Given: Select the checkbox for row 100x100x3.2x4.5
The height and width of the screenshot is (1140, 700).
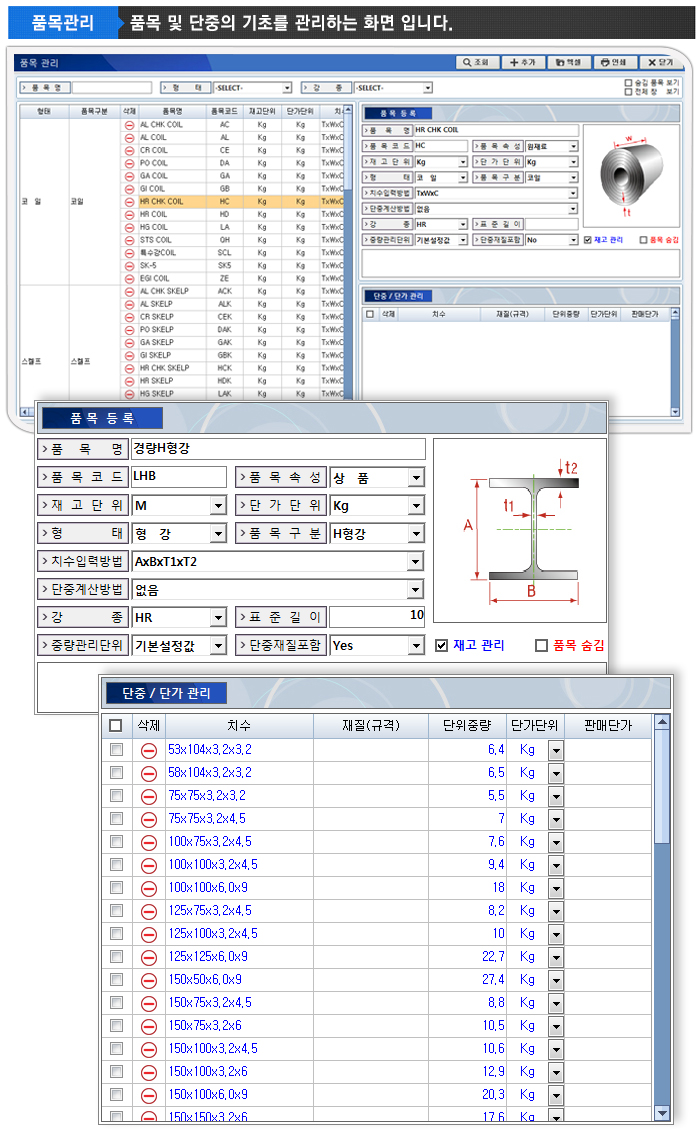Looking at the screenshot, I should coord(116,864).
